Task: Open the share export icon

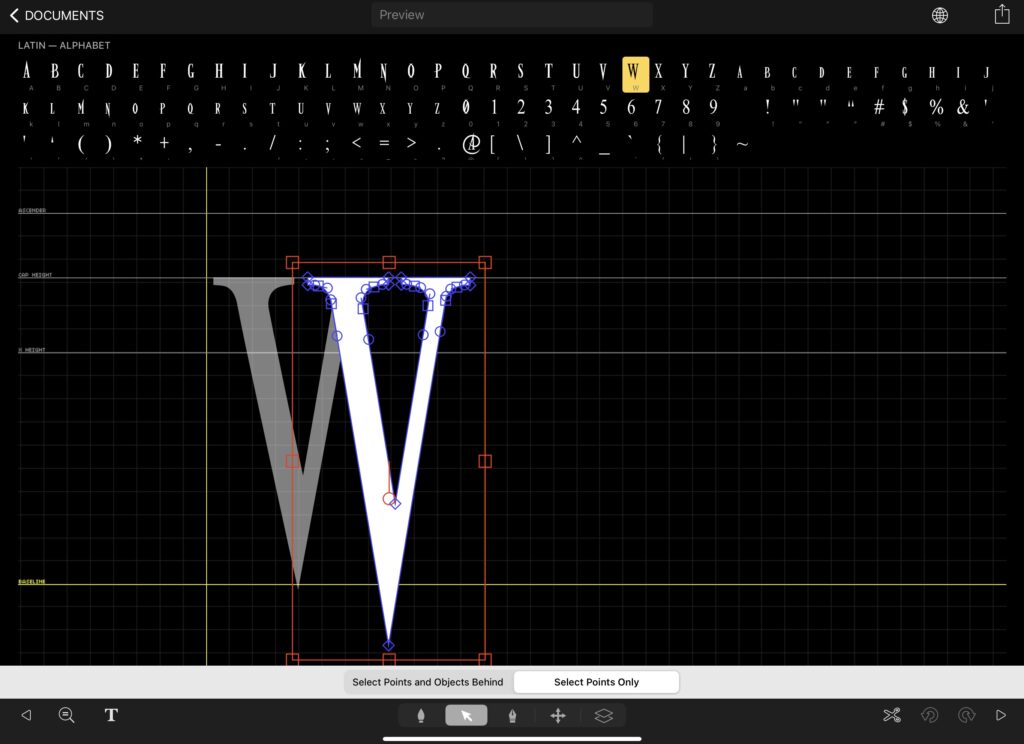Action: pyautogui.click(x=1001, y=15)
